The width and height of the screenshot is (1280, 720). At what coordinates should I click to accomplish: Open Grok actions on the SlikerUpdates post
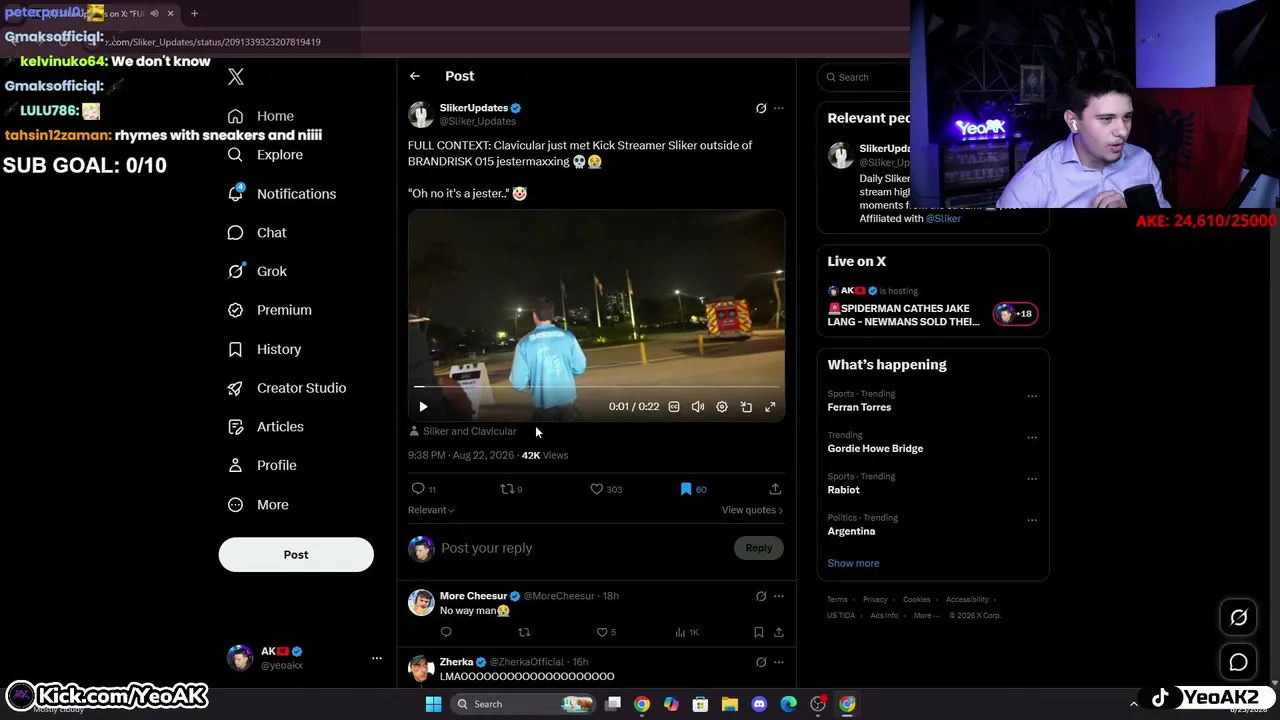761,108
